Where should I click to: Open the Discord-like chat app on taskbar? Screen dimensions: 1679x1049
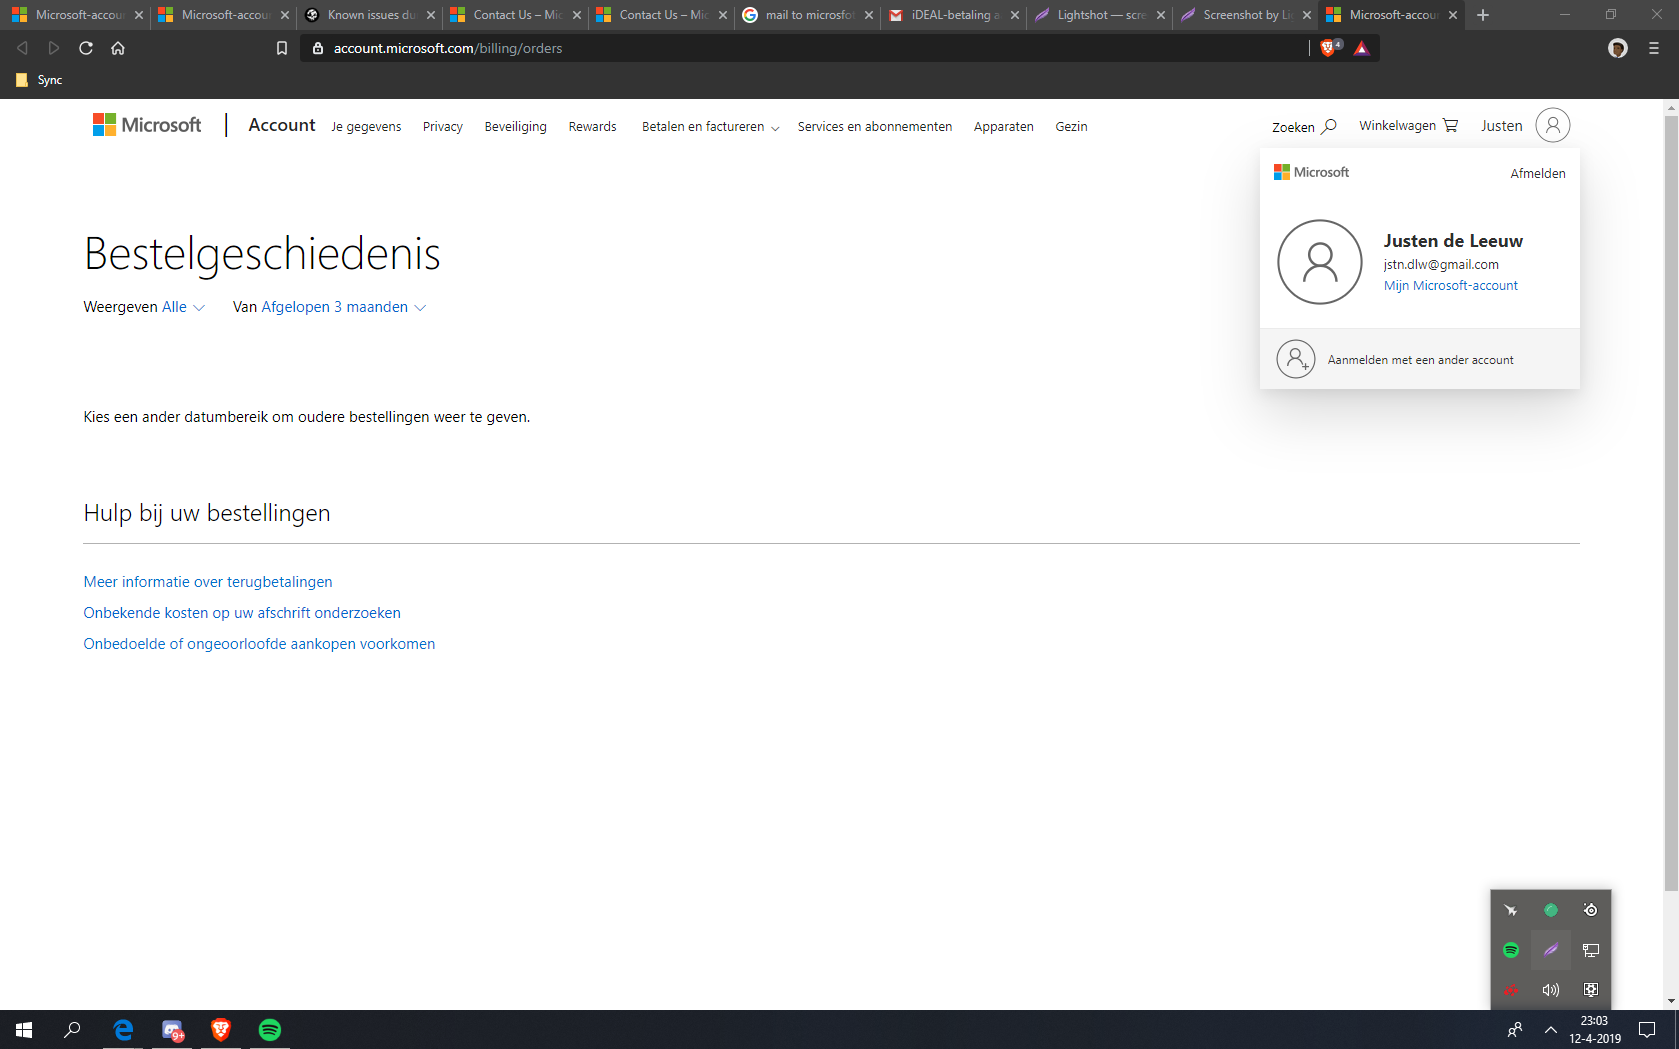pyautogui.click(x=172, y=1030)
